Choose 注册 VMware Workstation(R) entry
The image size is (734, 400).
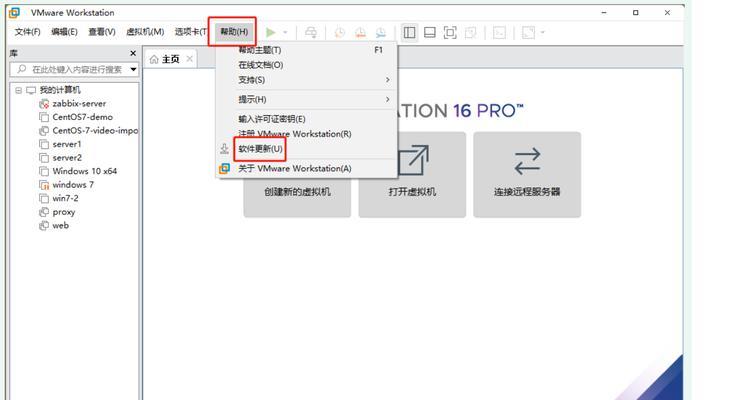click(x=307, y=133)
